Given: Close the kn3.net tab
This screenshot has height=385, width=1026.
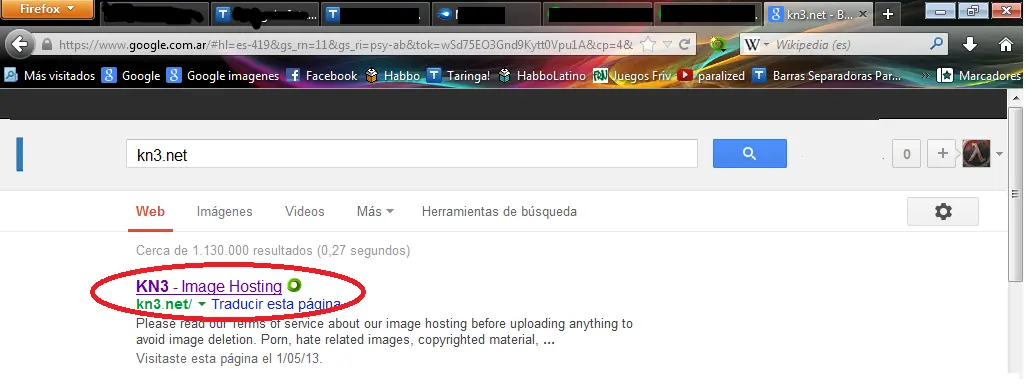Looking at the screenshot, I should [863, 14].
